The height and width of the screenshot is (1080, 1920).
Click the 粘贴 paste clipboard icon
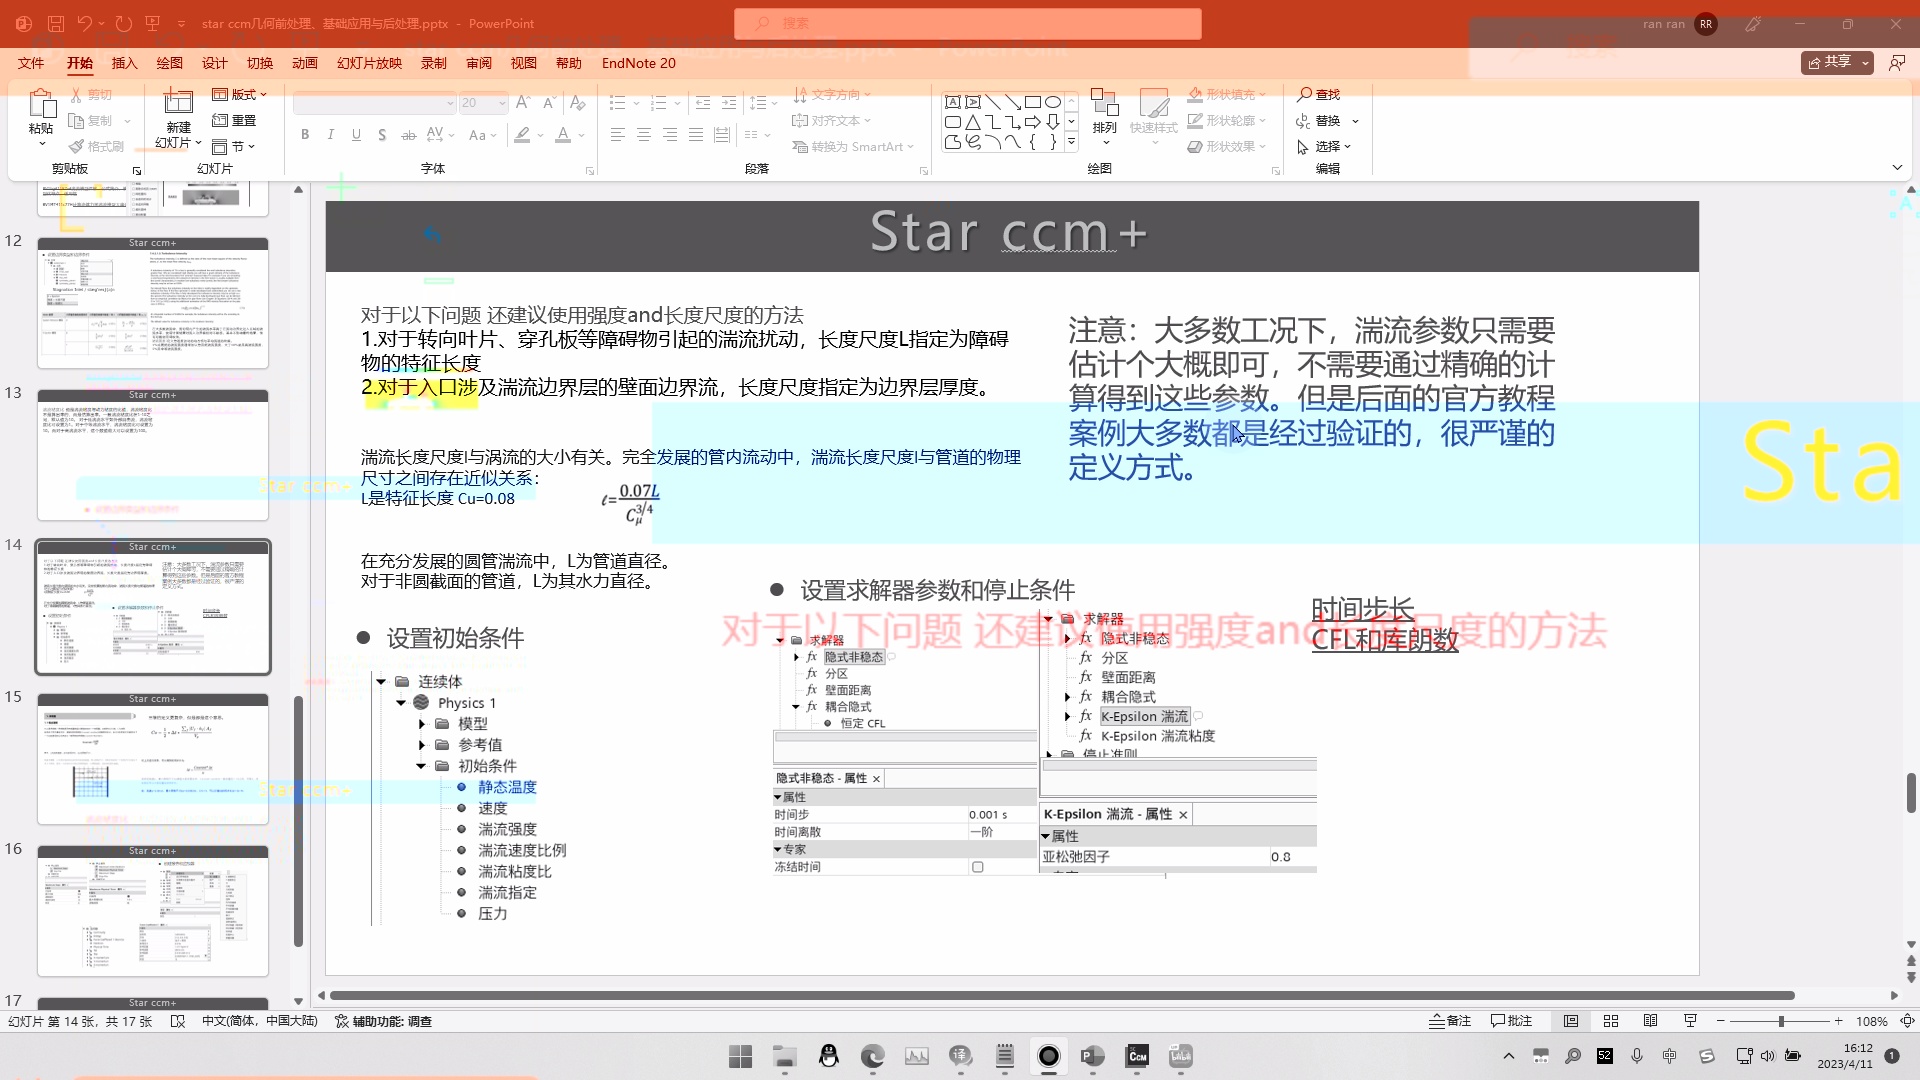(x=41, y=104)
